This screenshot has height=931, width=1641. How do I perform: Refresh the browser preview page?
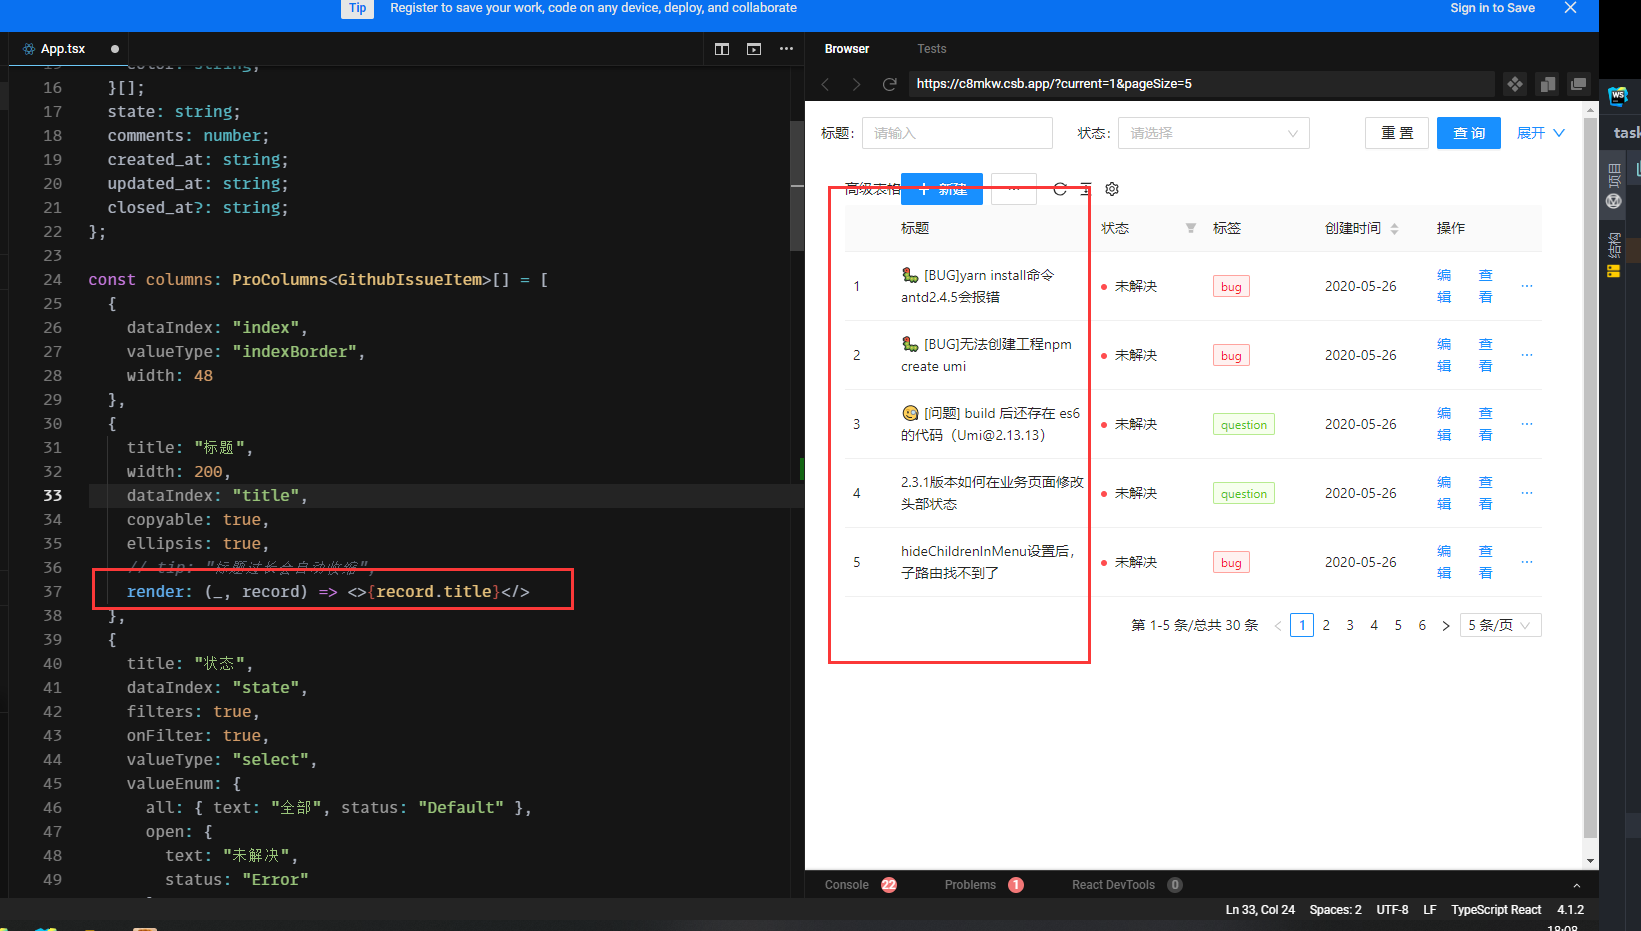890,84
